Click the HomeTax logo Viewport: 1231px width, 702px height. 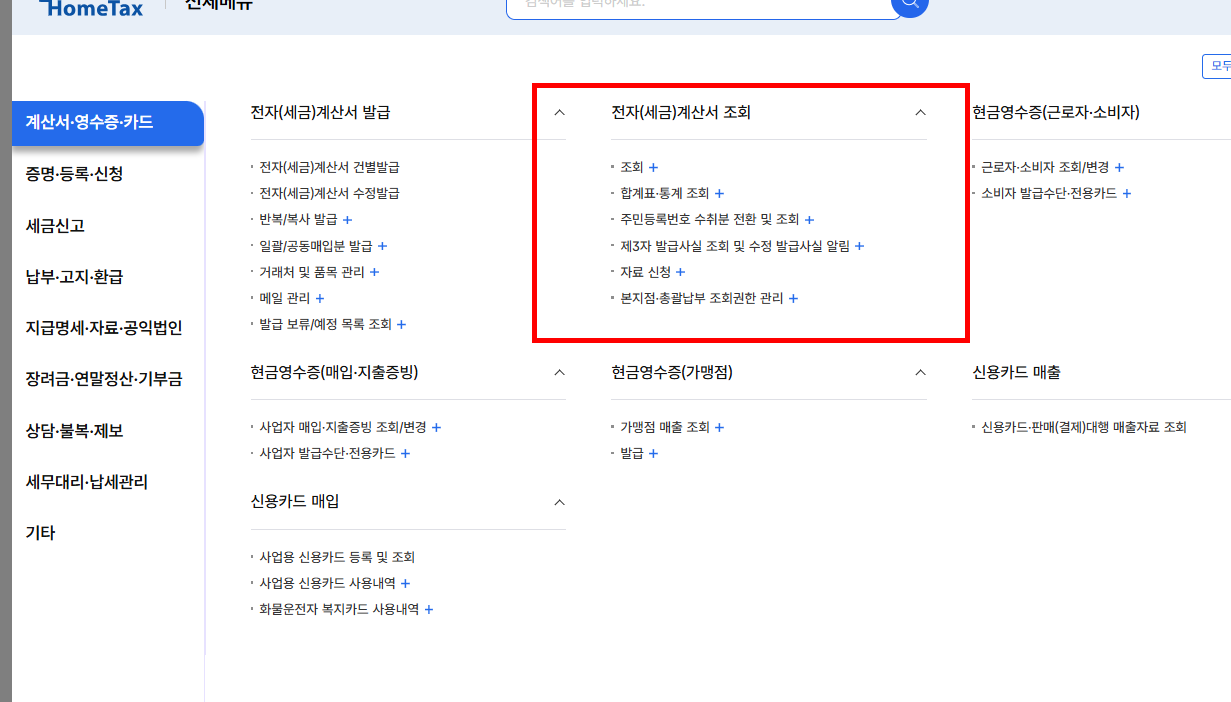[90, 8]
